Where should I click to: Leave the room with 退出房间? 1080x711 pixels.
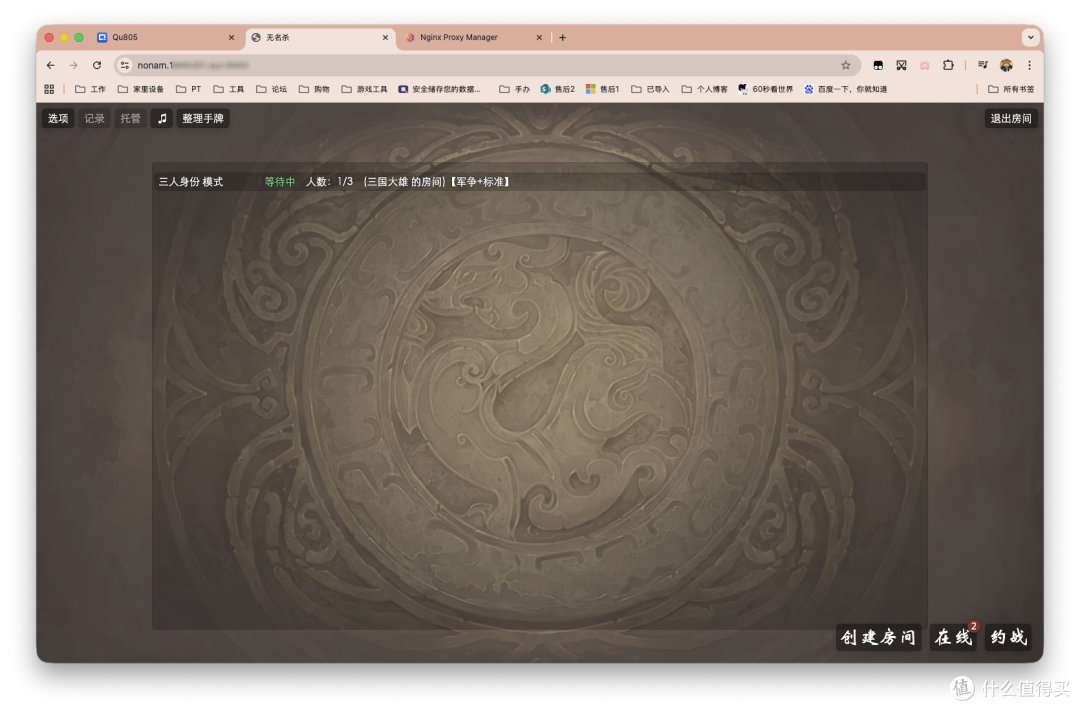coord(1010,118)
